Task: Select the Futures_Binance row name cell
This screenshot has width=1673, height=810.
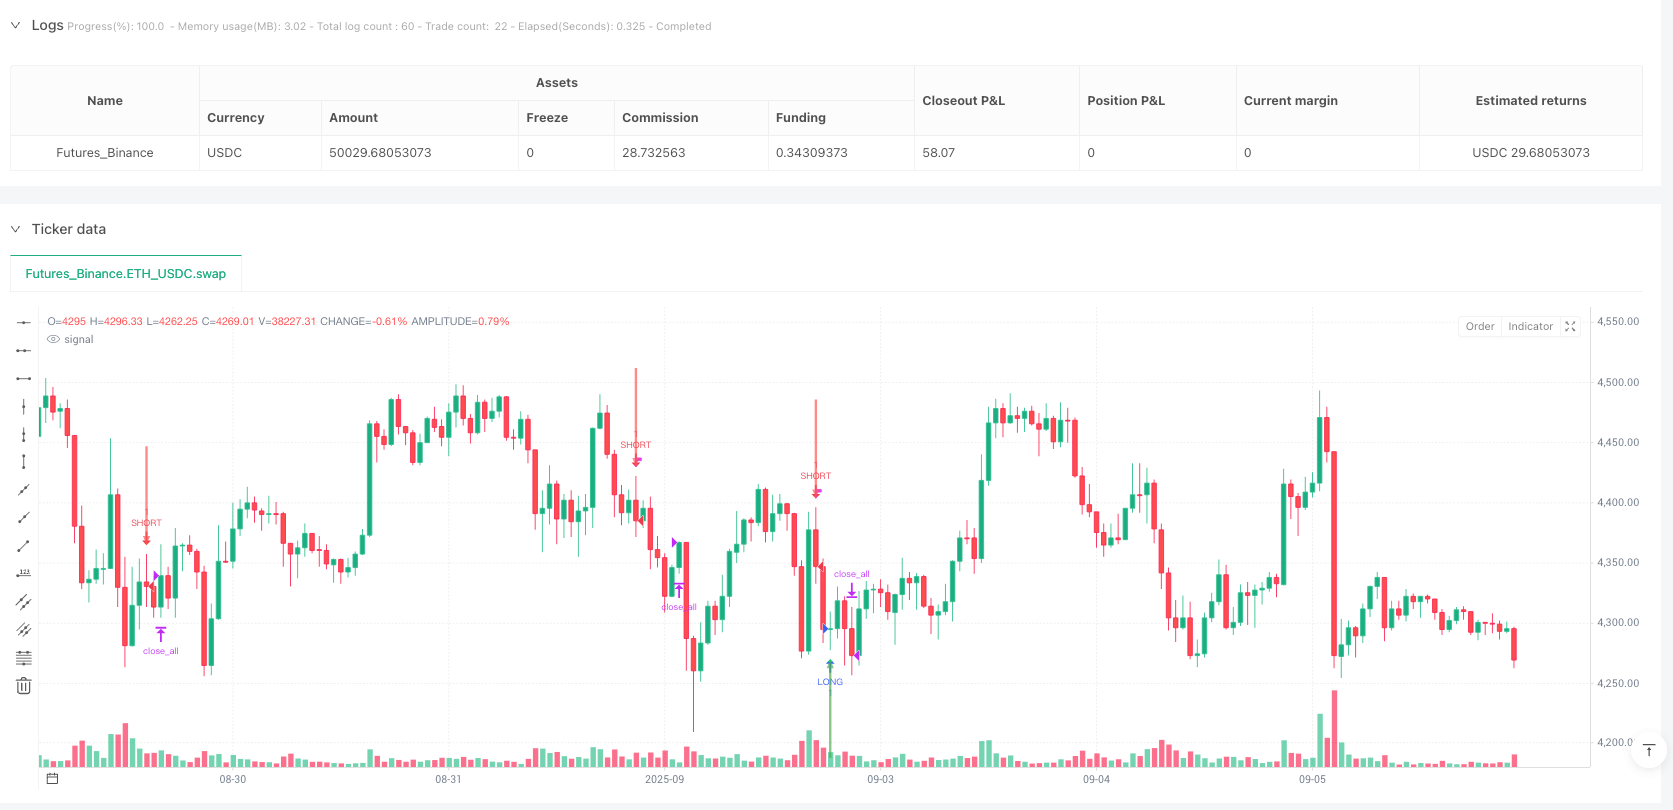Action: coord(105,153)
